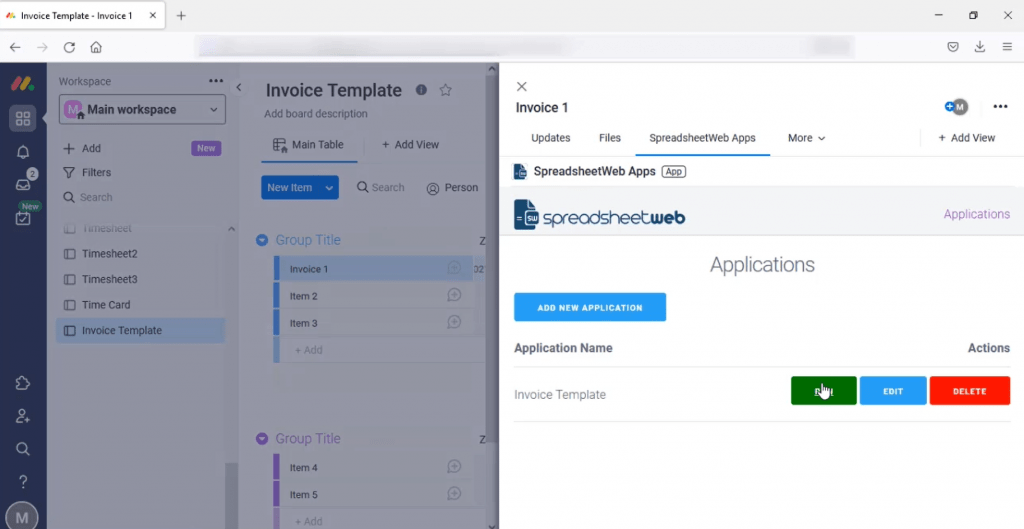Open the conversation bubble for Item 3

(454, 322)
